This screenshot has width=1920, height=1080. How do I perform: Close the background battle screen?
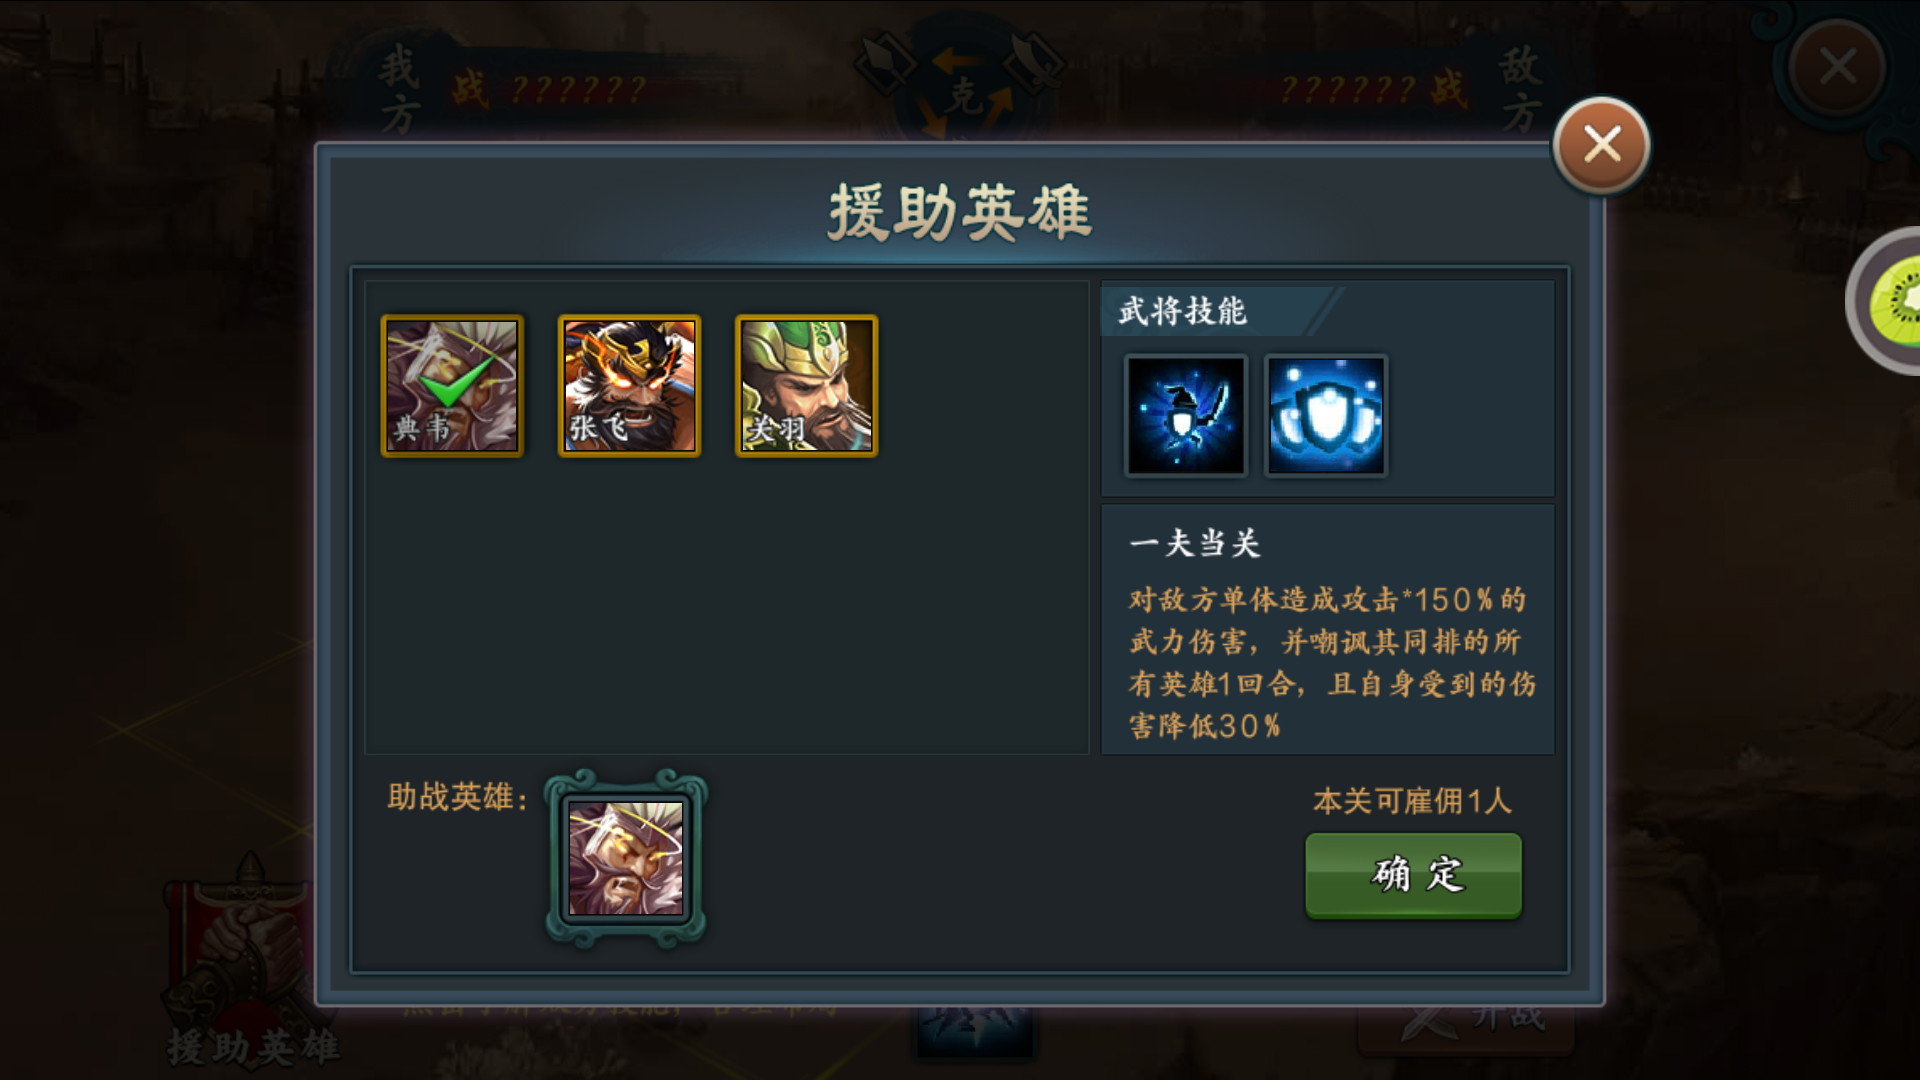coord(1838,67)
